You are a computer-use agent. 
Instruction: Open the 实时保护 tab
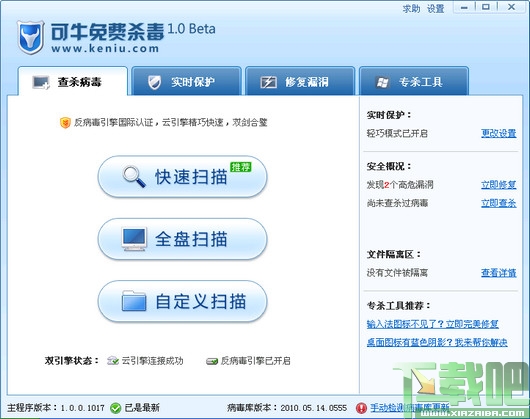click(x=186, y=81)
